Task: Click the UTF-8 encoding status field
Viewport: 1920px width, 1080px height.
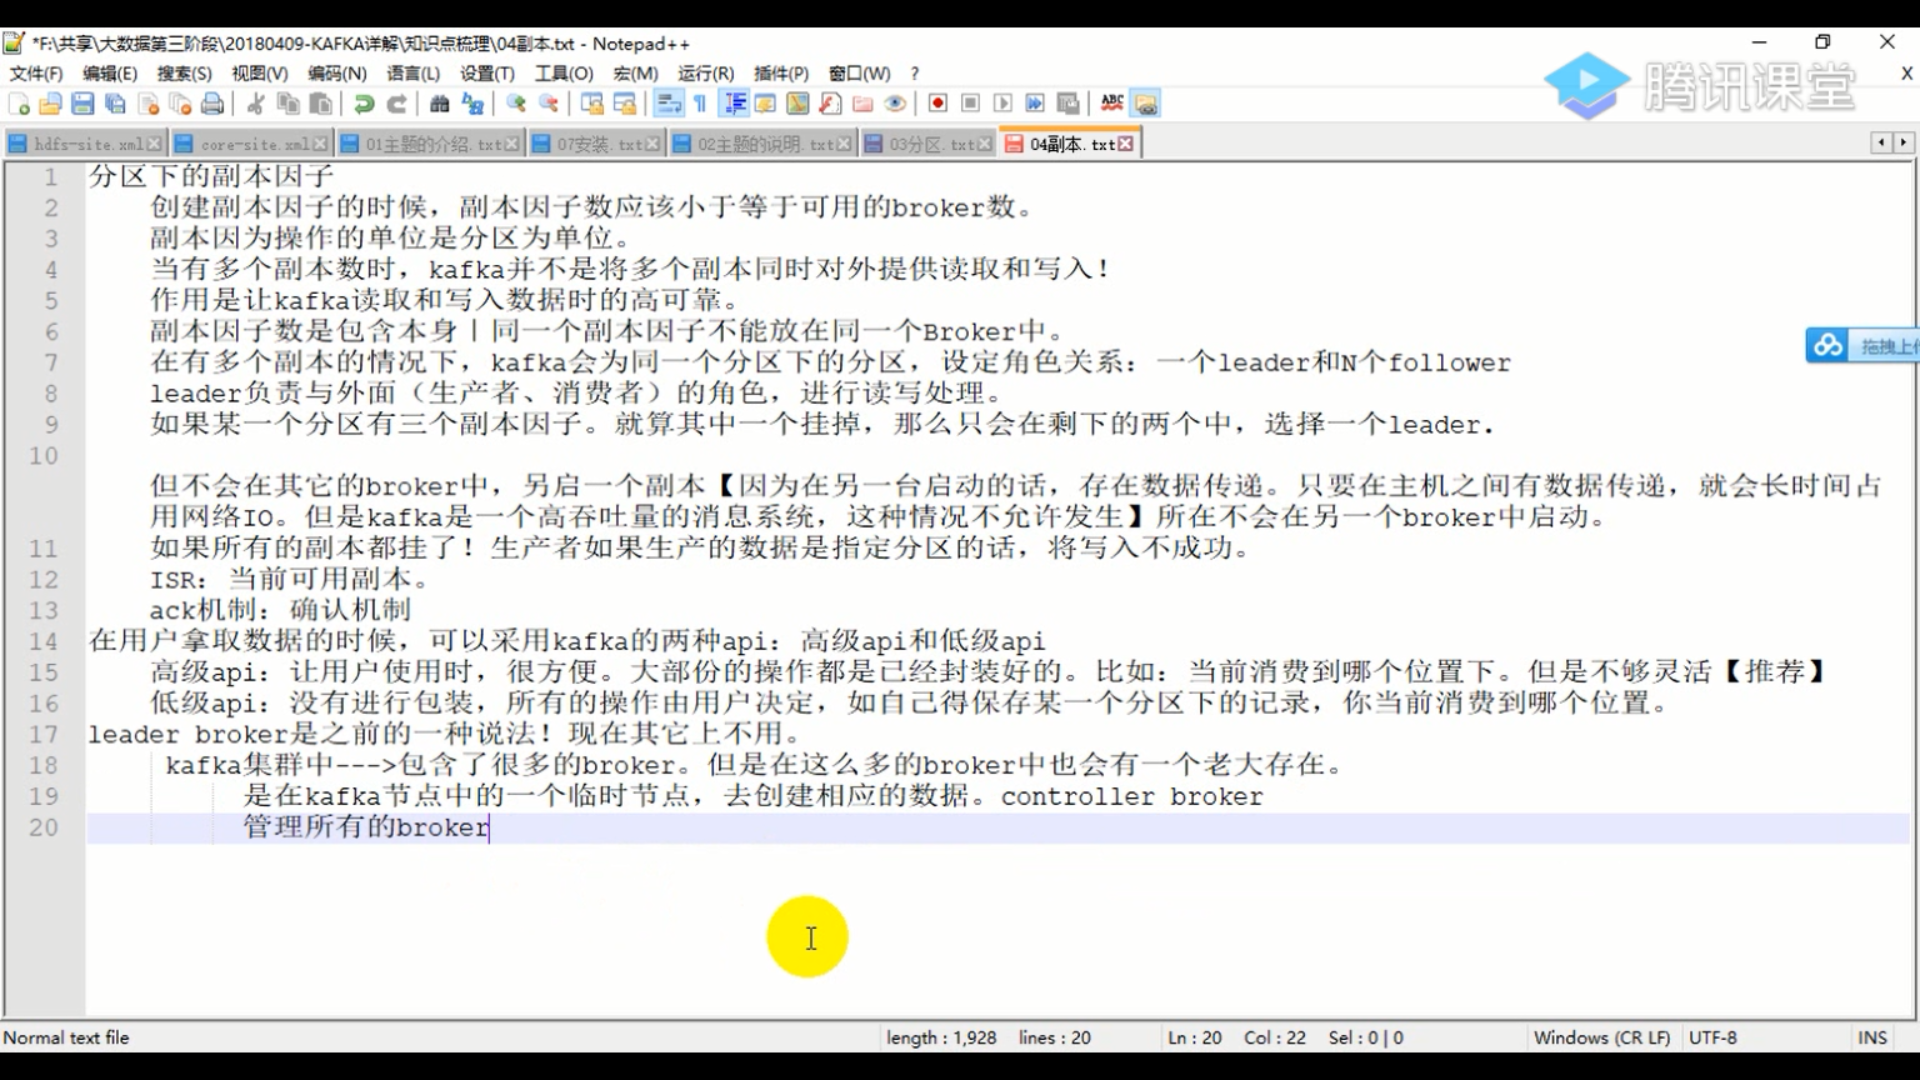Action: point(1712,1037)
